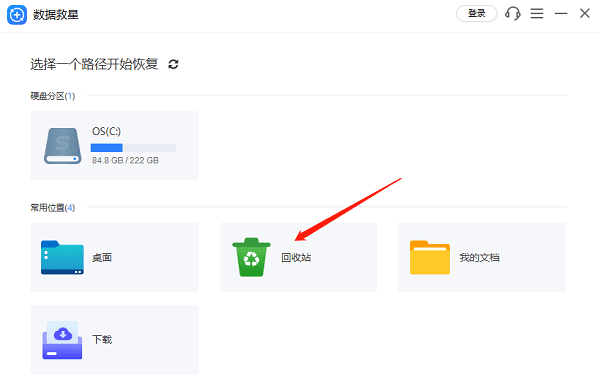Click the 数据救星 title text
The width and height of the screenshot is (600, 389).
56,15
